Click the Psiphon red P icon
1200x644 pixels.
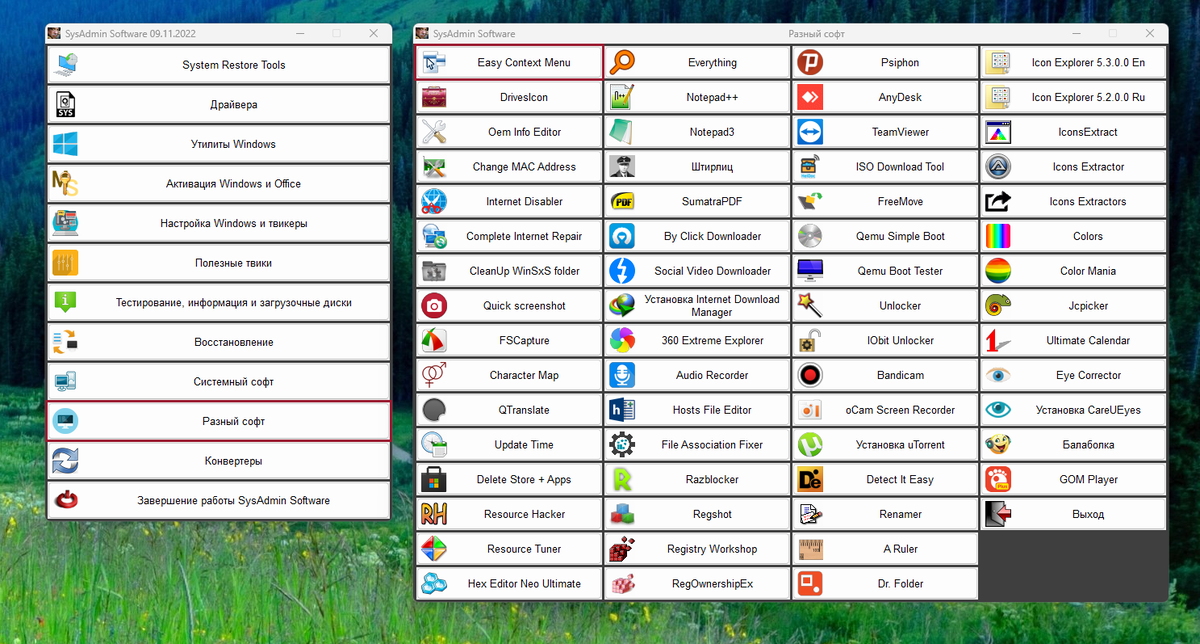pos(810,62)
